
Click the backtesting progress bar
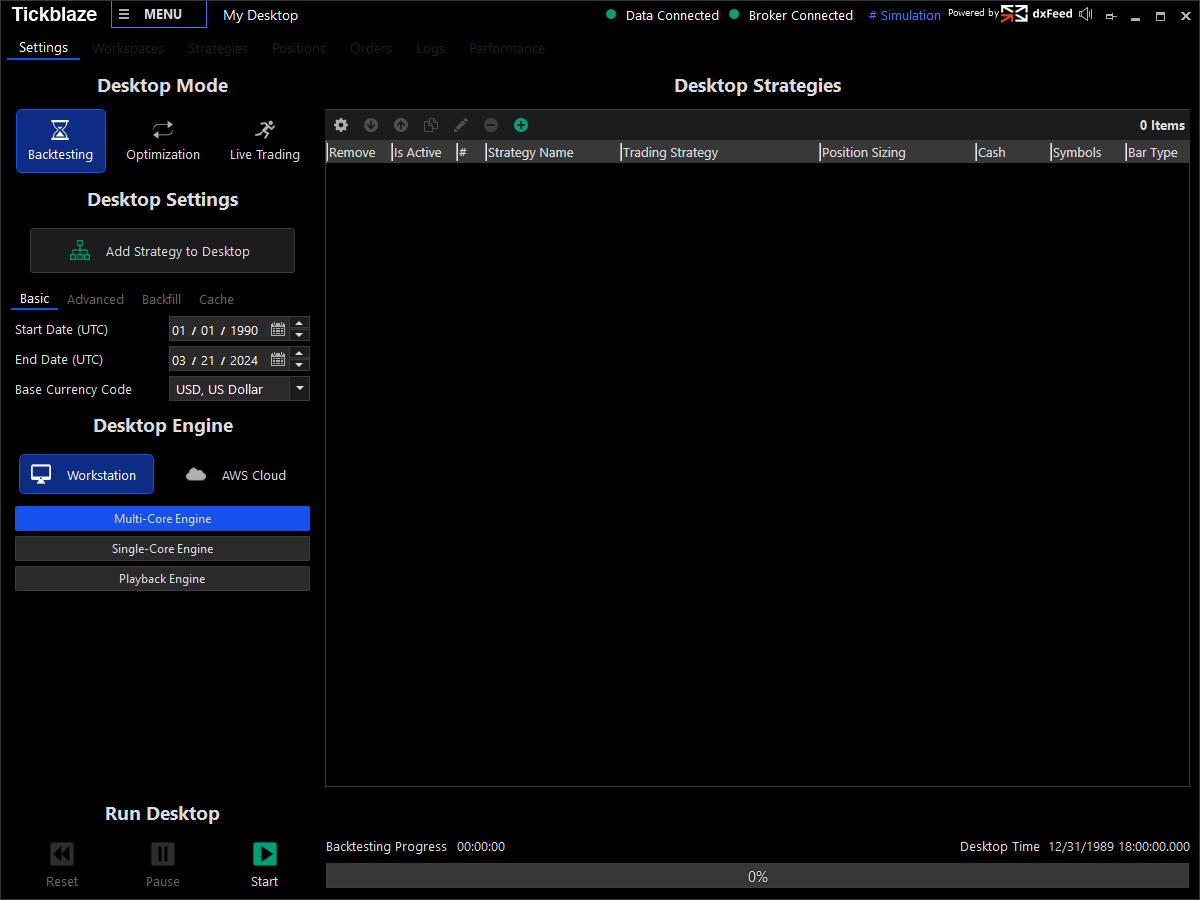757,876
